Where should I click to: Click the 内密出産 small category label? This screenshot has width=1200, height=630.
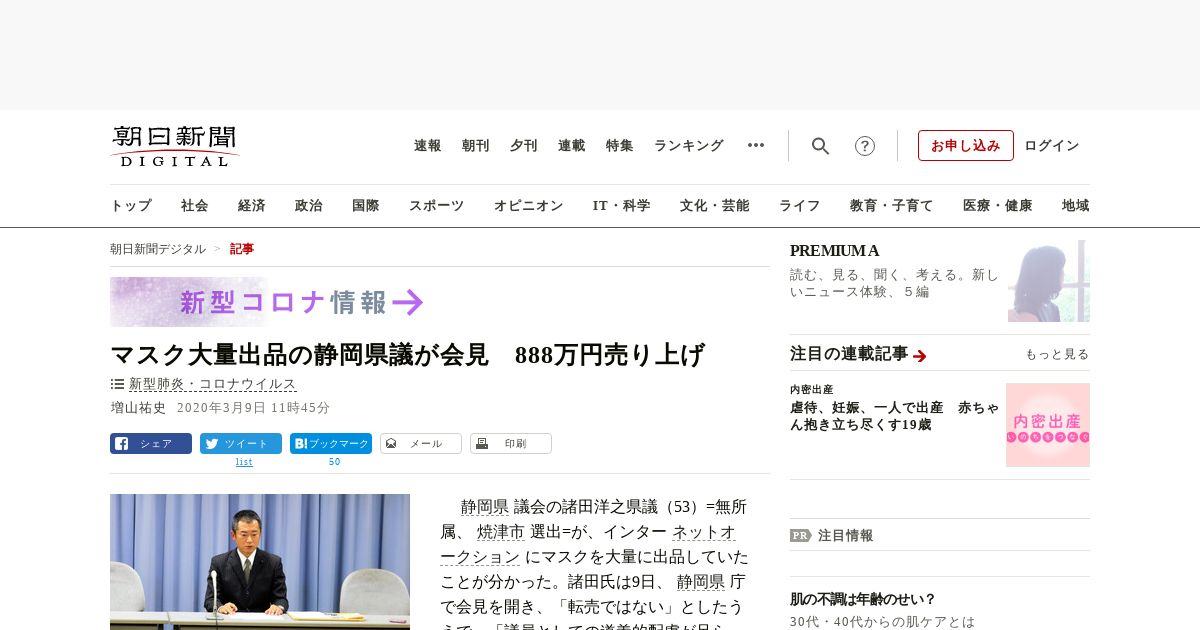[x=811, y=390]
